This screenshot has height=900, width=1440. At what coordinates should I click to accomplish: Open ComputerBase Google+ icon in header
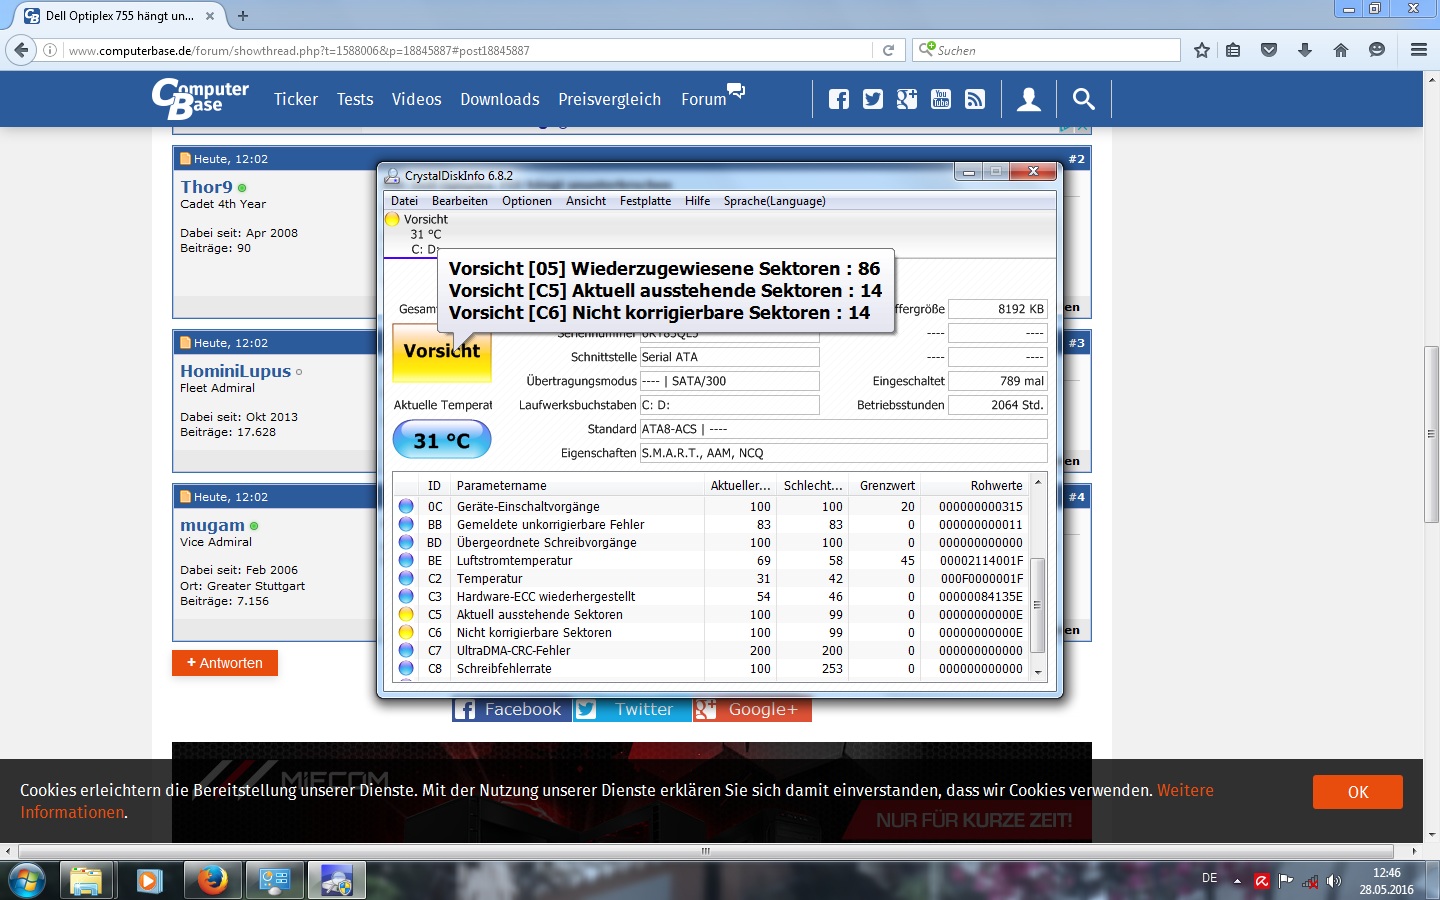coord(907,99)
